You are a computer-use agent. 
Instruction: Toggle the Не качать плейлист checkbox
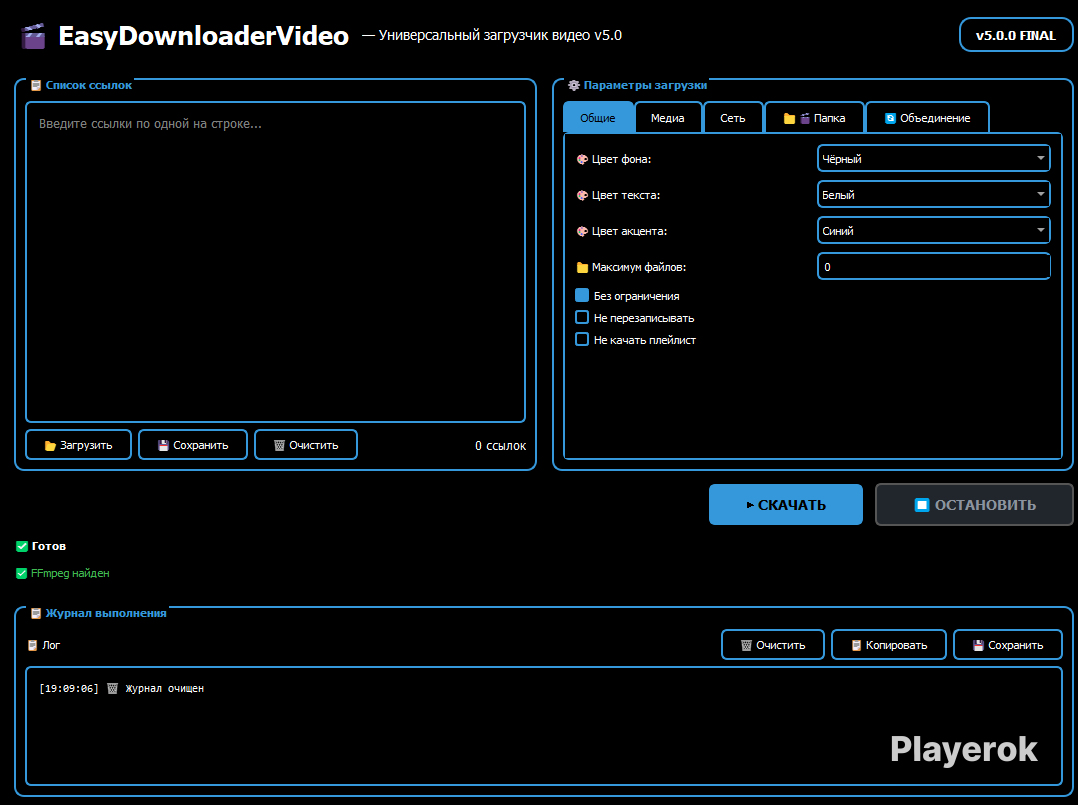[582, 340]
